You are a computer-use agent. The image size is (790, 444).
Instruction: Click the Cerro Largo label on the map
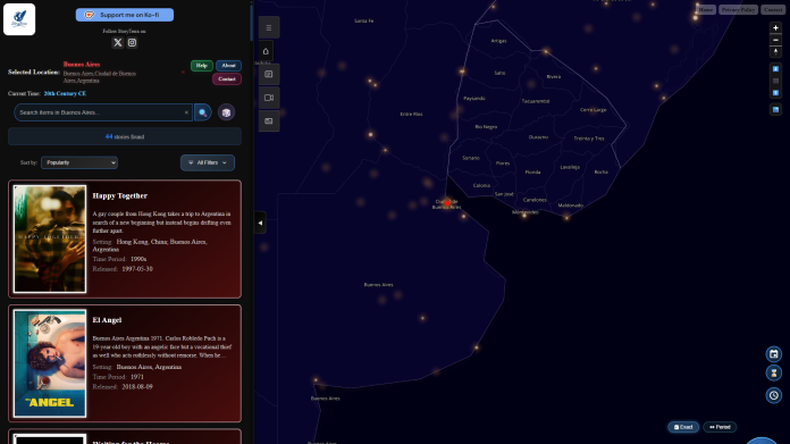pos(593,110)
